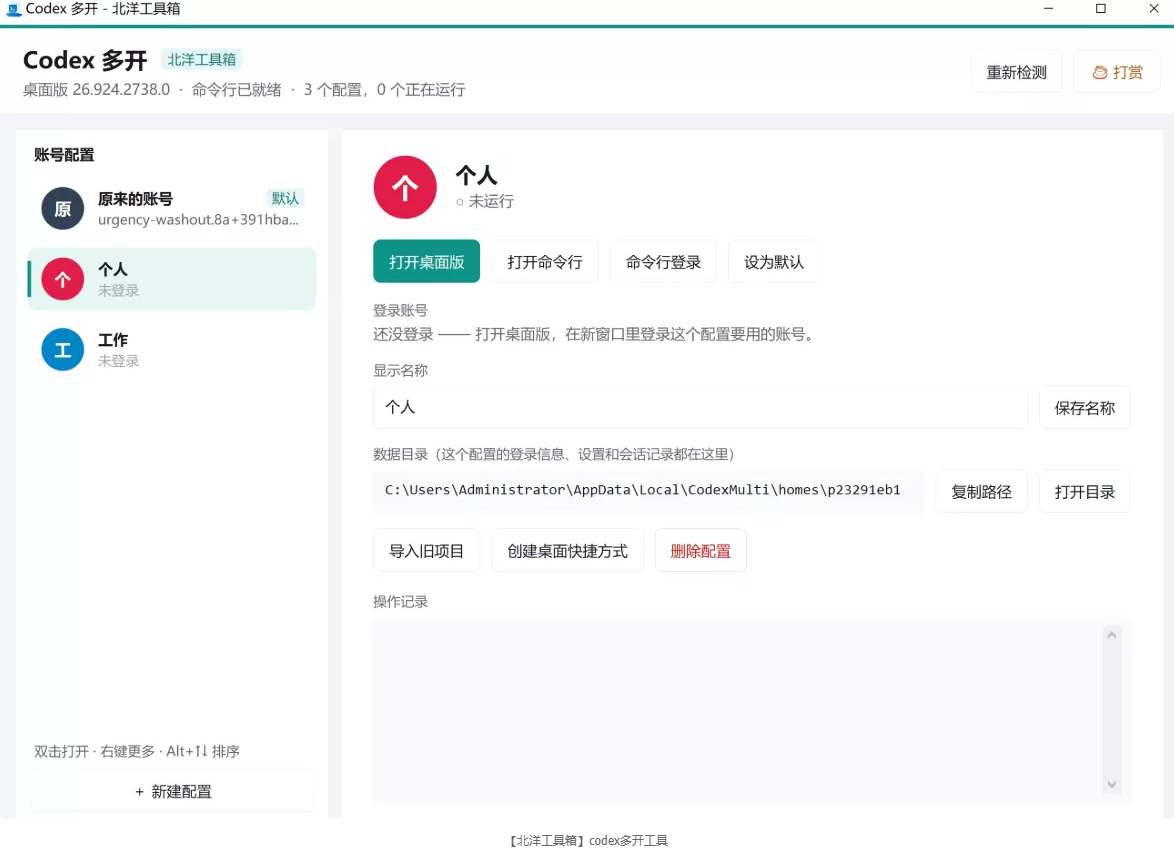Viewport: 1174px width, 849px height.
Task: Click the version text 桌面版 26.924.2738.0
Action: (97, 90)
